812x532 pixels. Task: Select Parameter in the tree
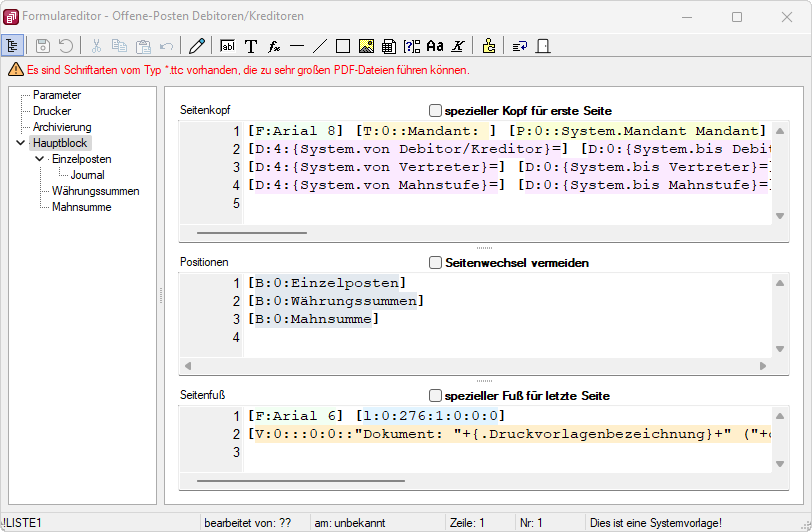click(56, 95)
